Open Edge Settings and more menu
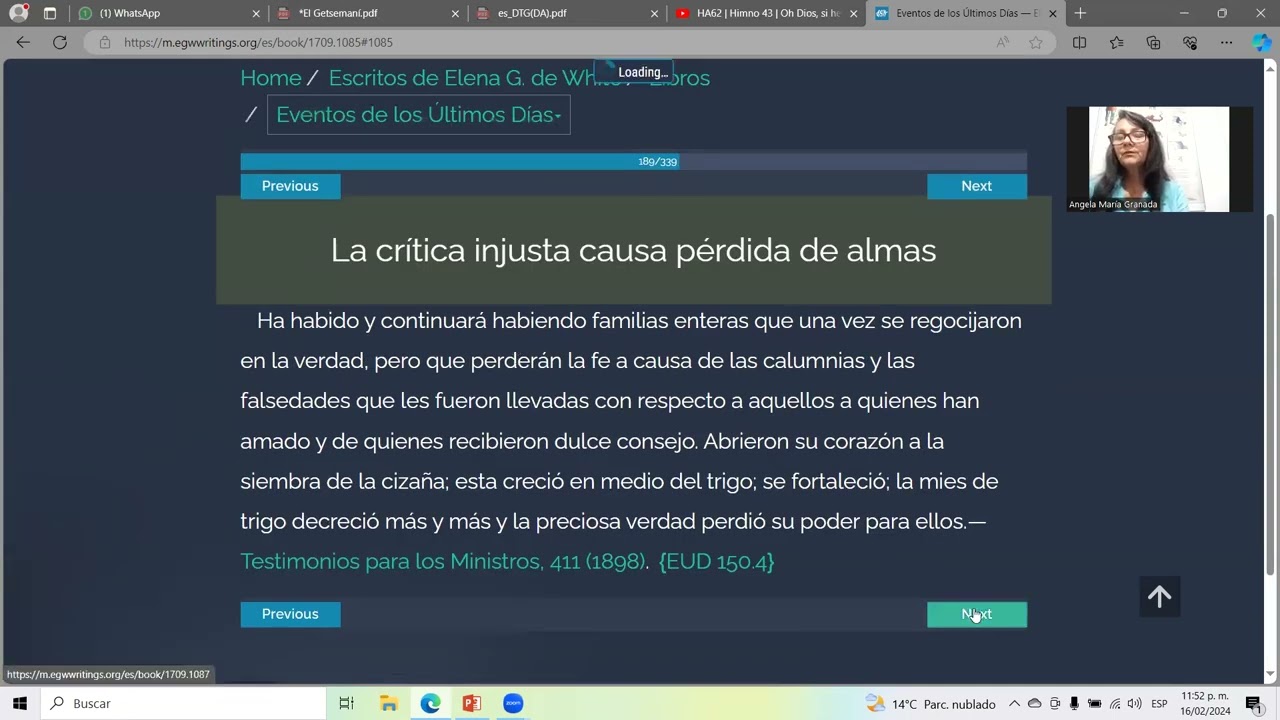Viewport: 1280px width, 720px height. [1226, 42]
